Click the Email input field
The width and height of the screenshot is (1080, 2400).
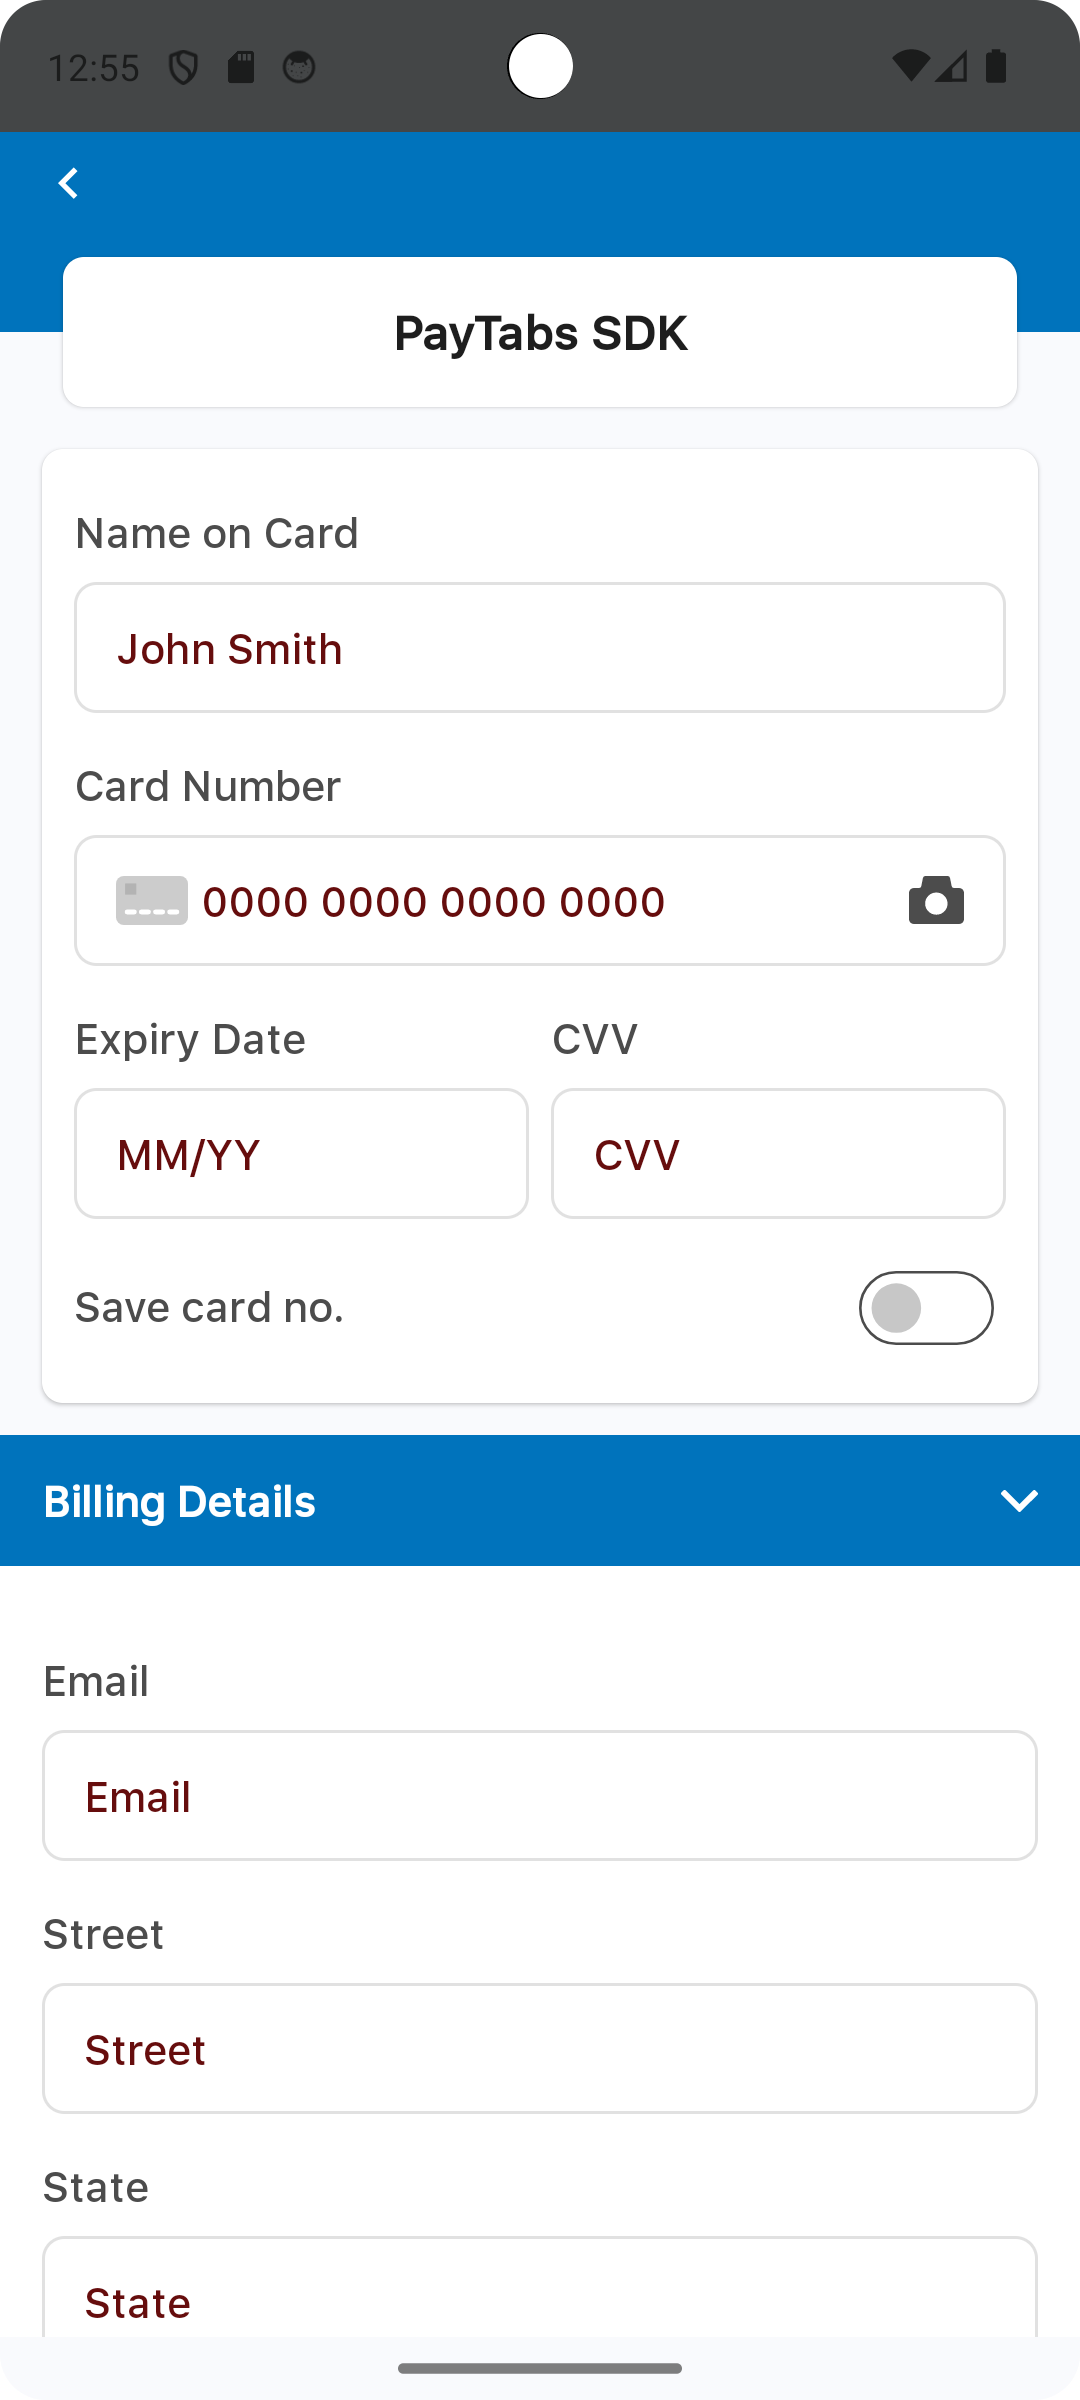click(540, 1796)
